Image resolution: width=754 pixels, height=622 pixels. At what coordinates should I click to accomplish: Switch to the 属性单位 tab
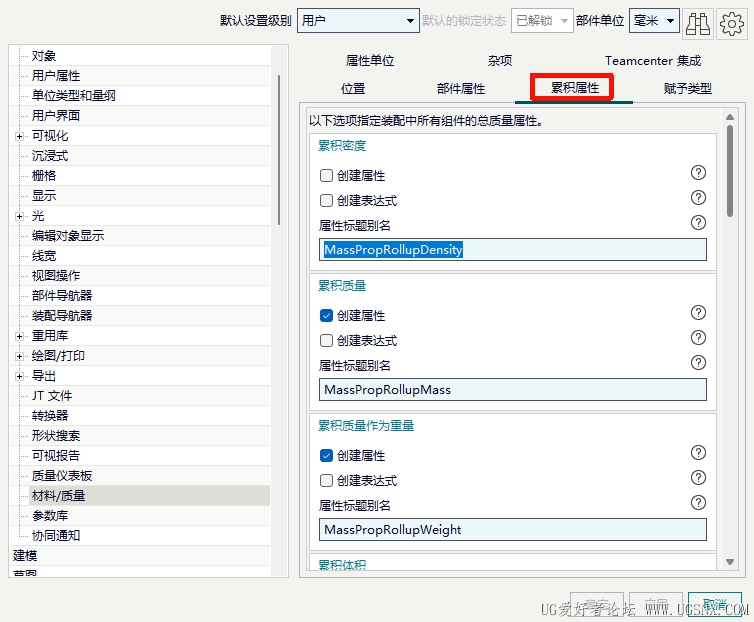pyautogui.click(x=370, y=61)
